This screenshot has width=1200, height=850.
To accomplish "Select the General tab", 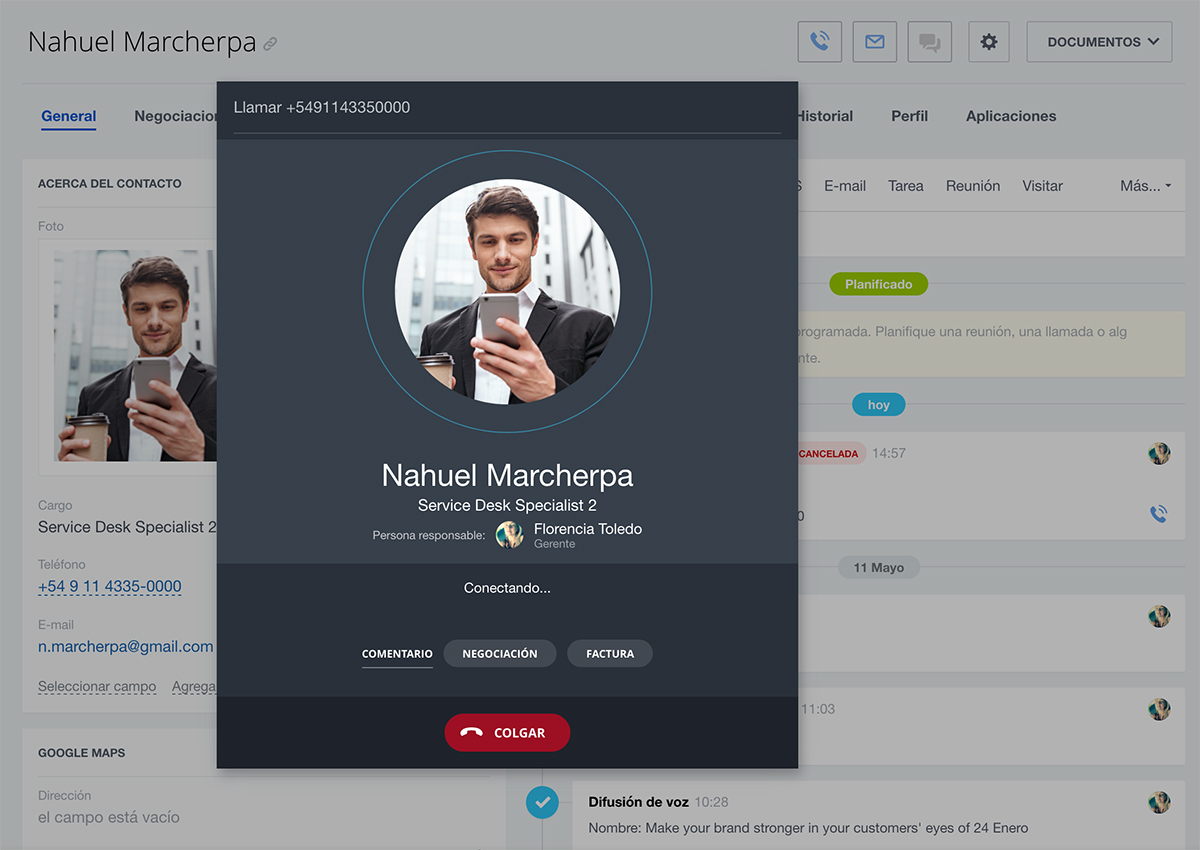I will click(x=69, y=116).
